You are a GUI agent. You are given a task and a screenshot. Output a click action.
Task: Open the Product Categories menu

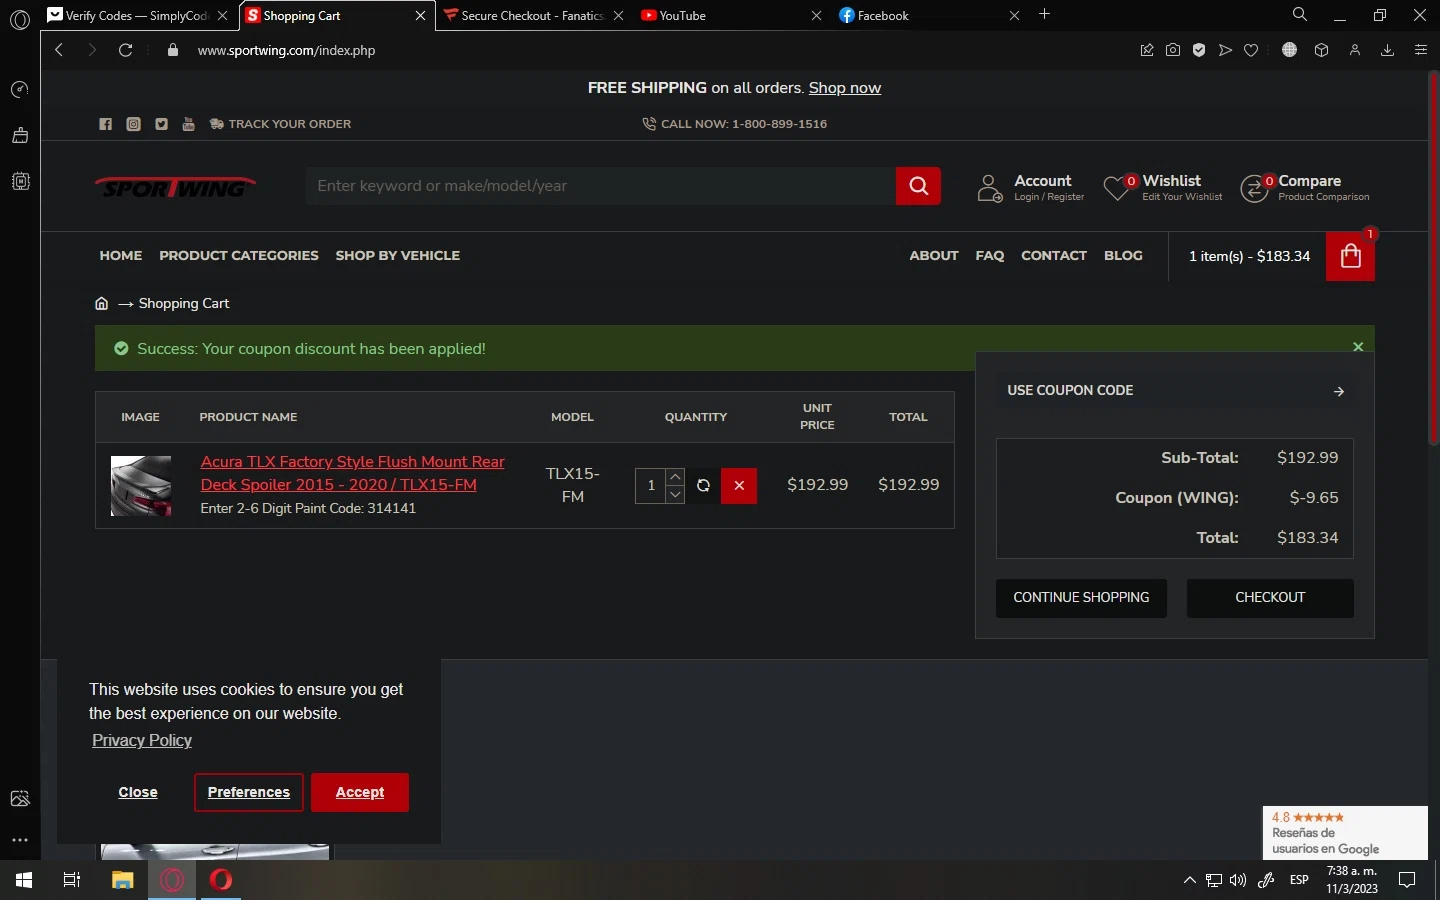(x=239, y=256)
